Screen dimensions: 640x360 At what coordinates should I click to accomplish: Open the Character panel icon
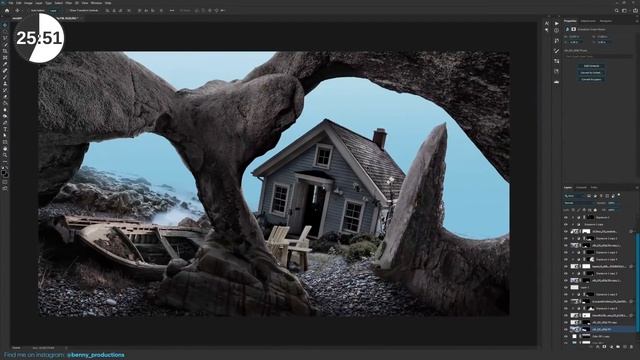coord(547,23)
